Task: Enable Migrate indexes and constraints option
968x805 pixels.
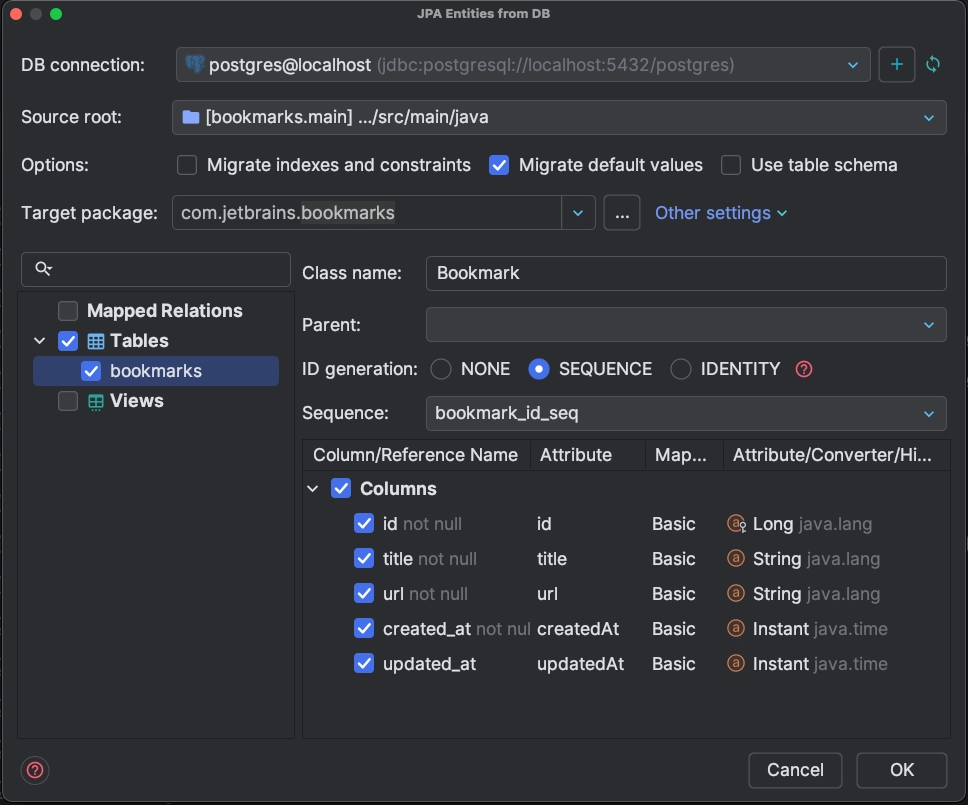Action: (x=187, y=165)
